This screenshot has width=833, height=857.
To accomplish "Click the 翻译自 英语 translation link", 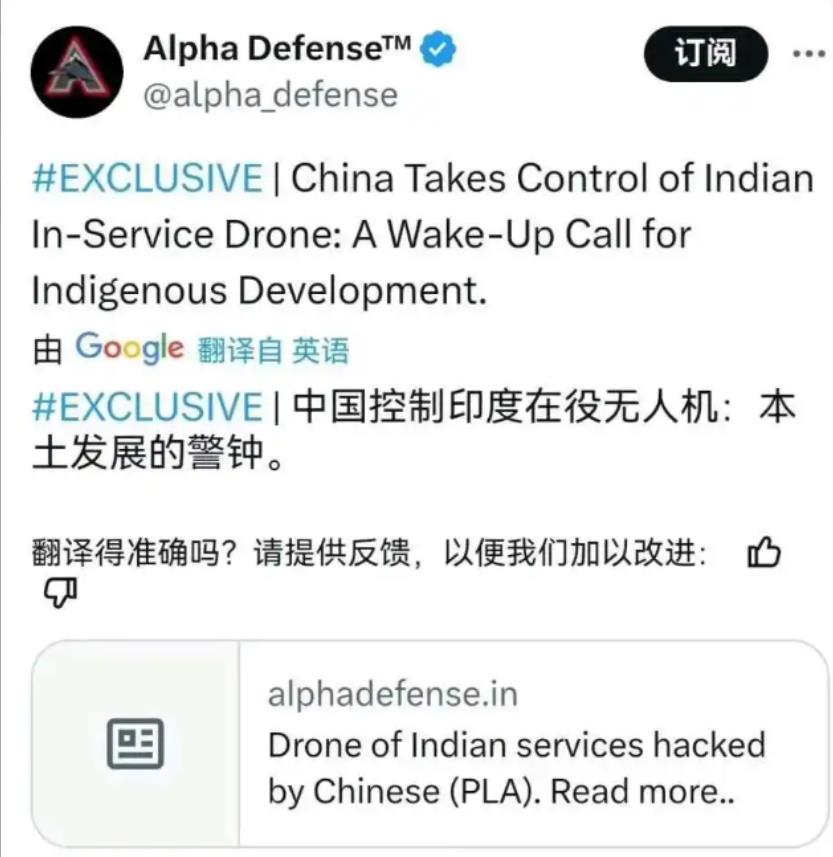I will click(x=273, y=350).
